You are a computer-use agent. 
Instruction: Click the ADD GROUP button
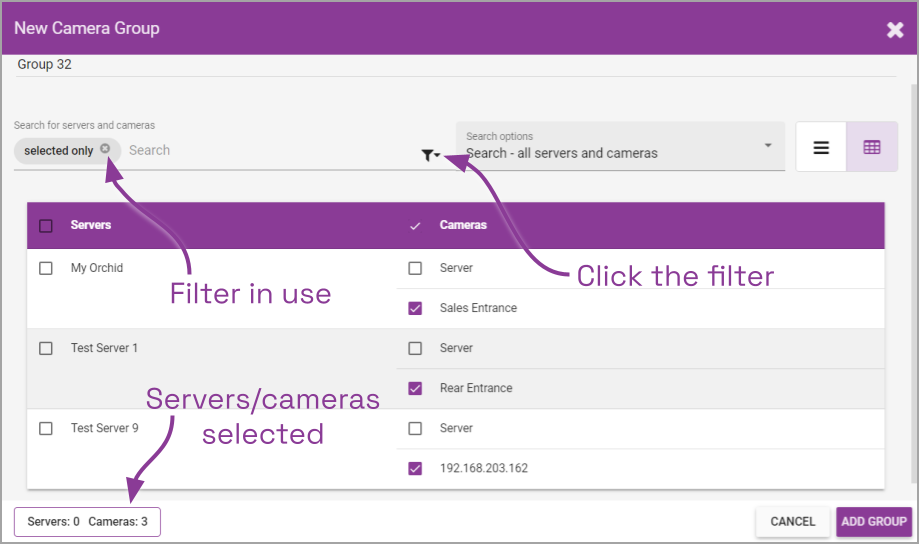tap(873, 521)
